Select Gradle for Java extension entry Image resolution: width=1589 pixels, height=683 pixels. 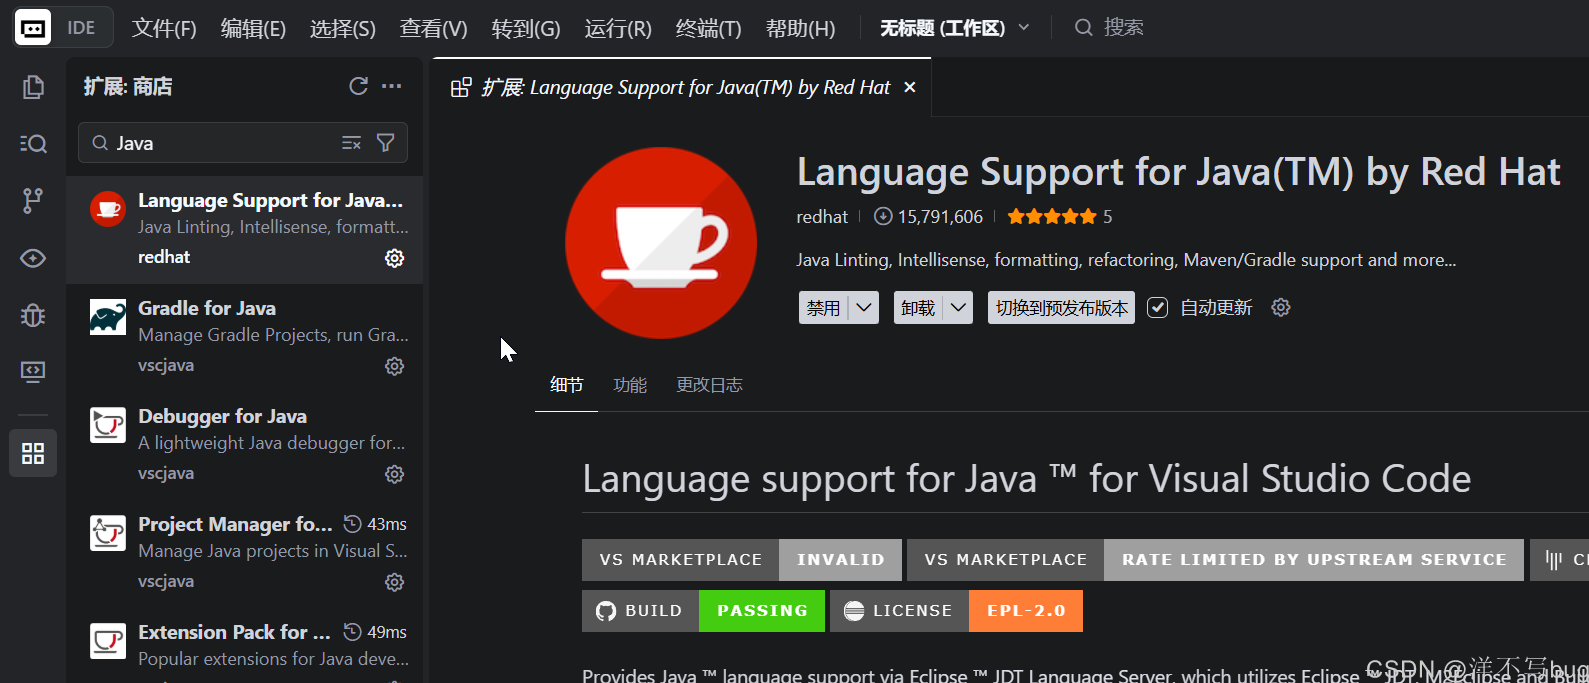pyautogui.click(x=244, y=338)
